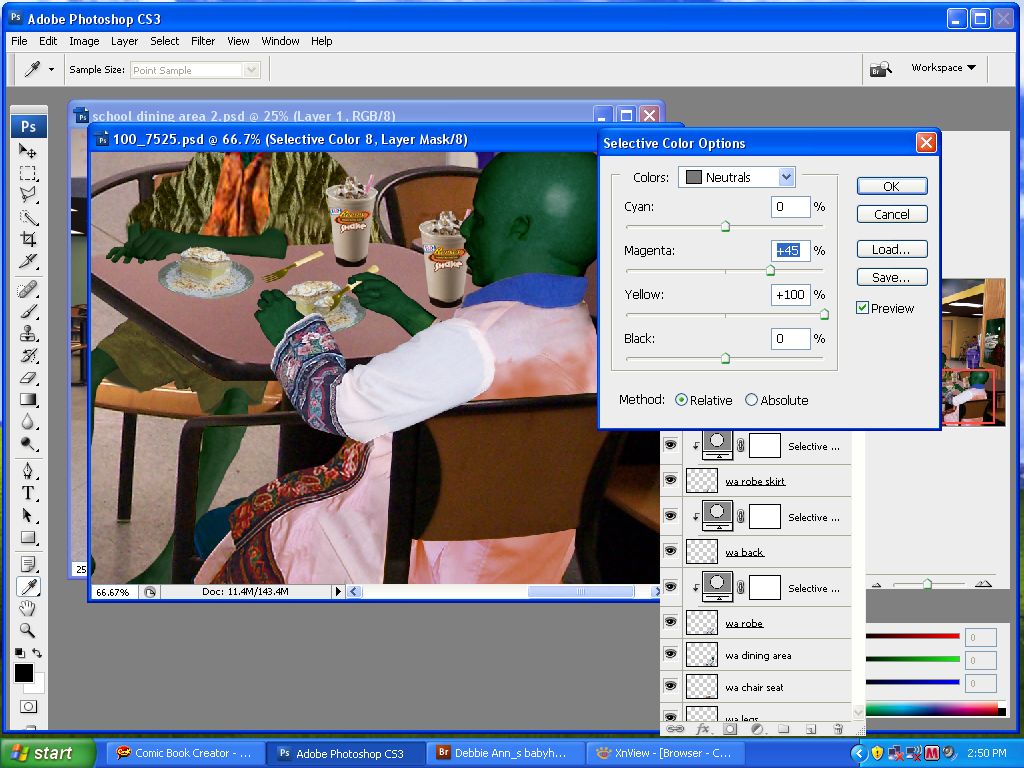This screenshot has width=1024, height=768.
Task: Select the Absolute method radio button
Action: tap(751, 400)
